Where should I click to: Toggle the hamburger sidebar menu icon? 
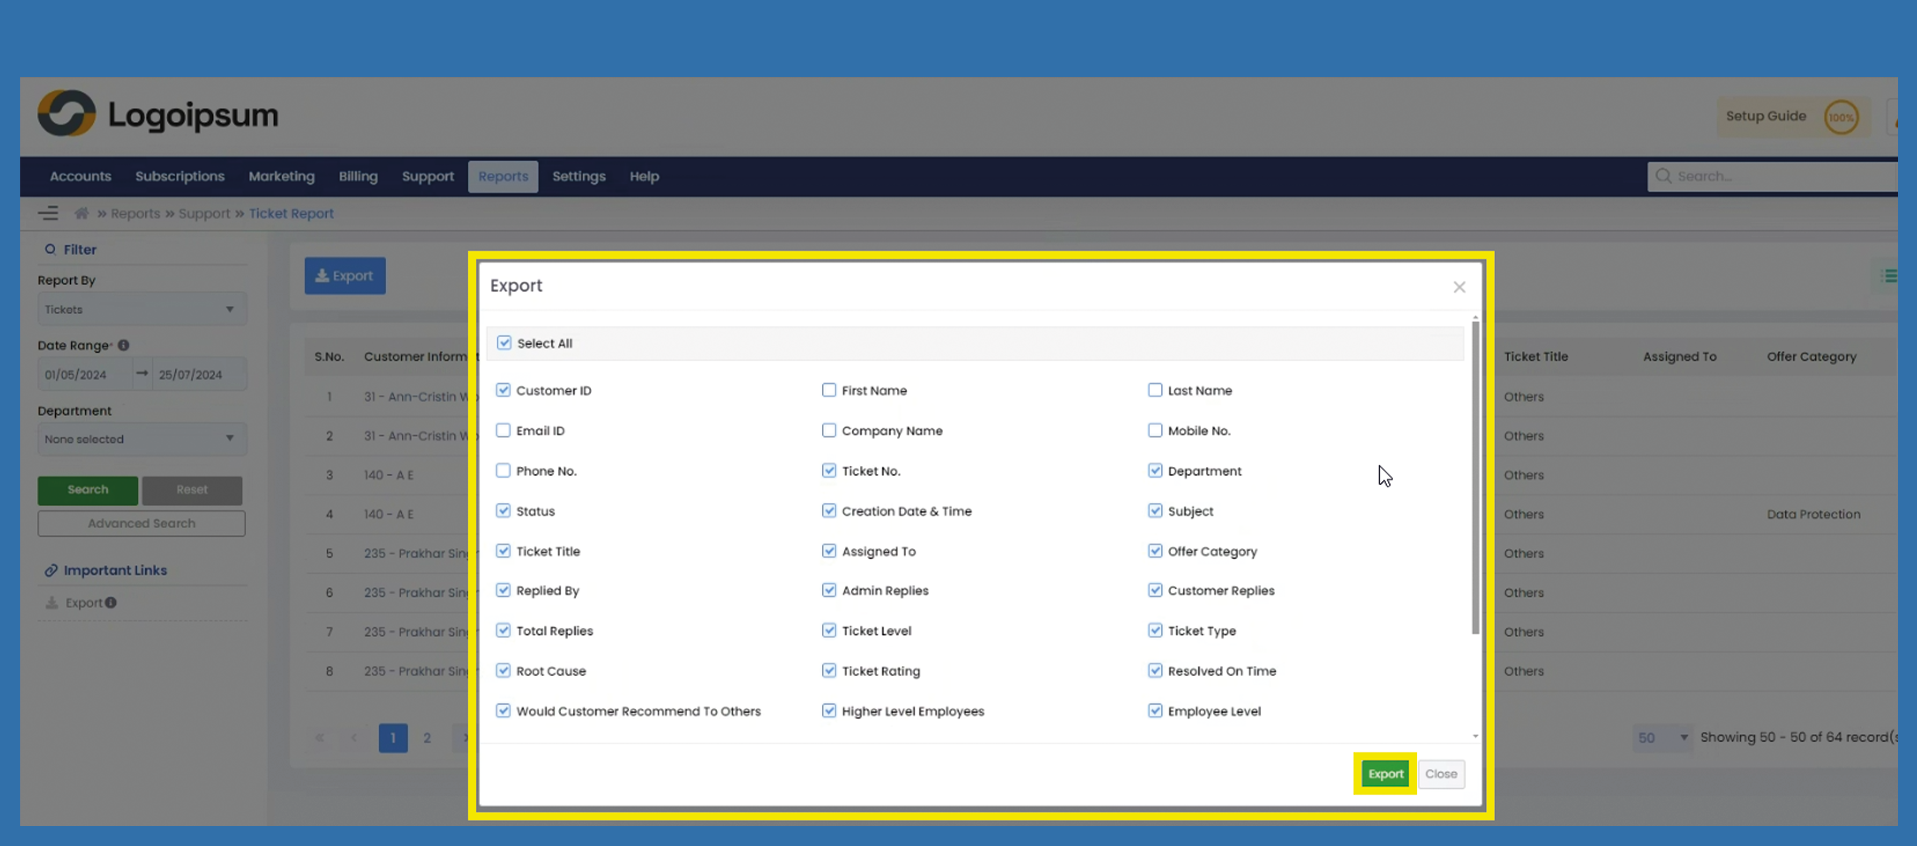point(48,213)
